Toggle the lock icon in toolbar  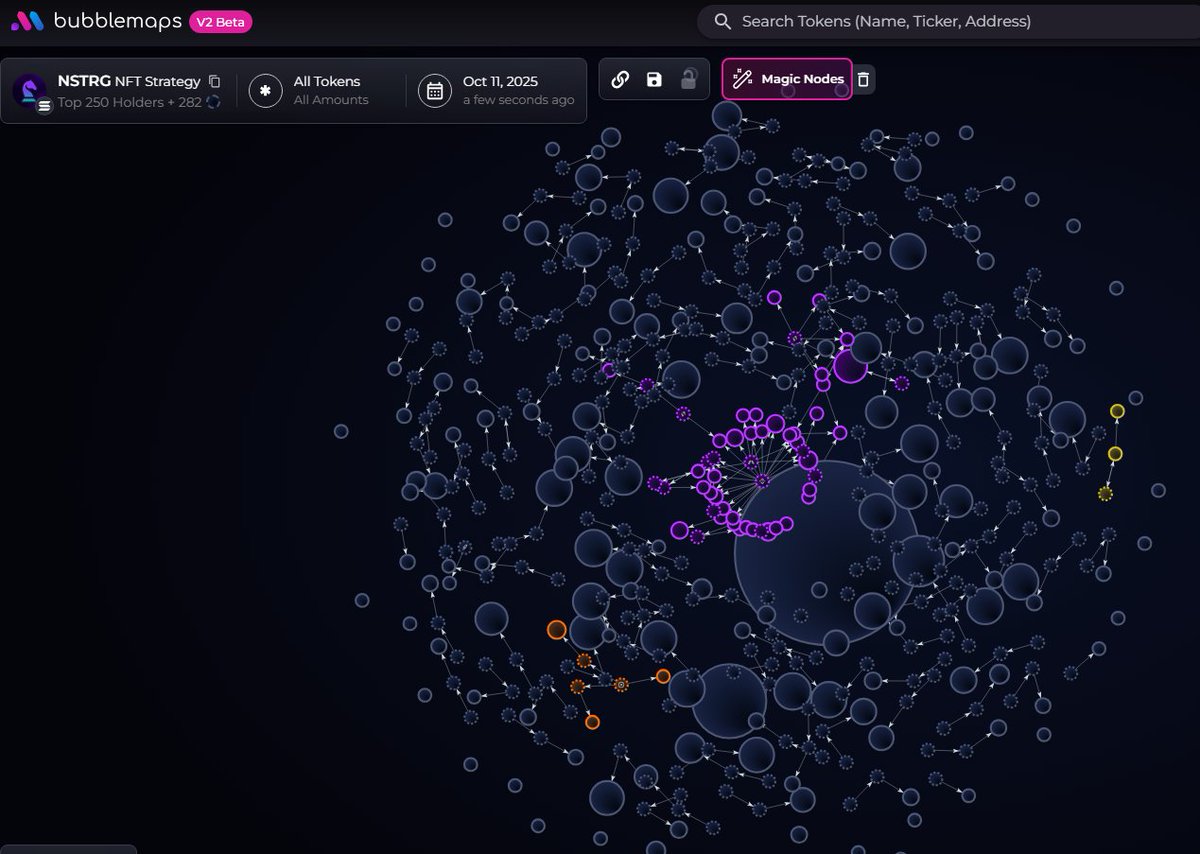tap(688, 80)
